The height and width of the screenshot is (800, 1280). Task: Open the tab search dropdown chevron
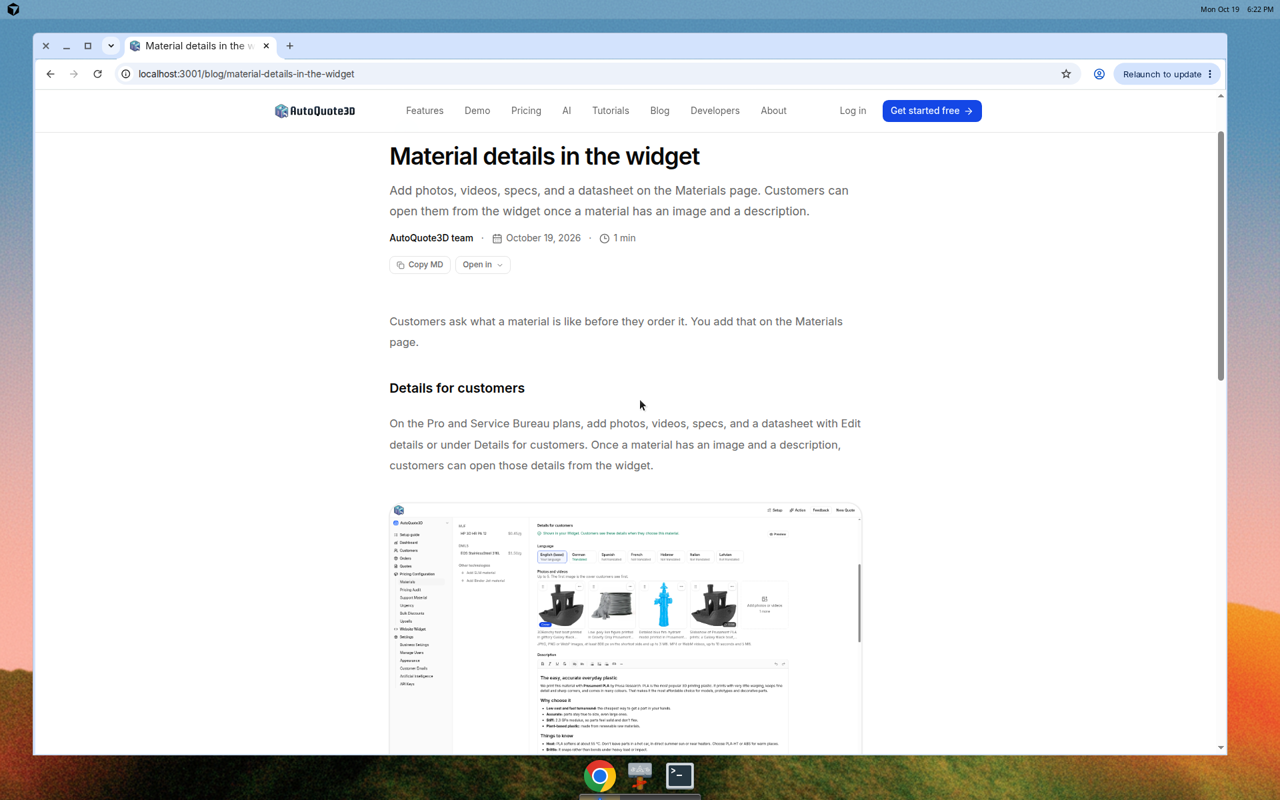click(x=111, y=46)
